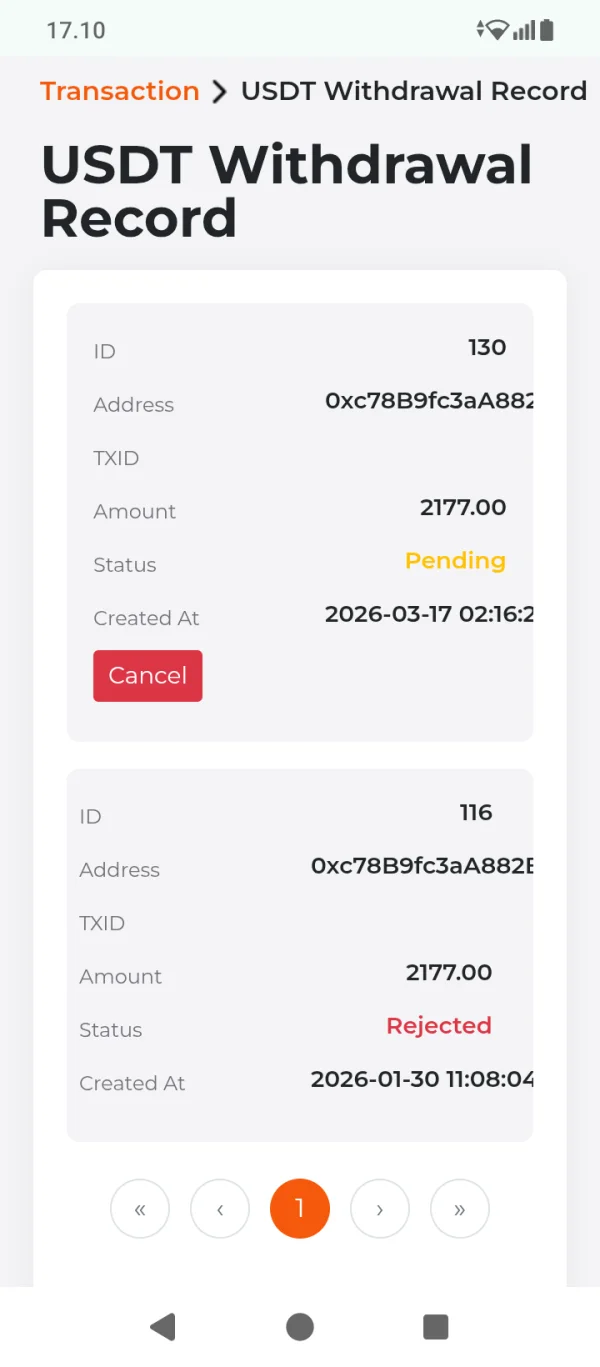The height and width of the screenshot is (1367, 600).
Task: Select page 1 in pagination
Action: 300,1209
